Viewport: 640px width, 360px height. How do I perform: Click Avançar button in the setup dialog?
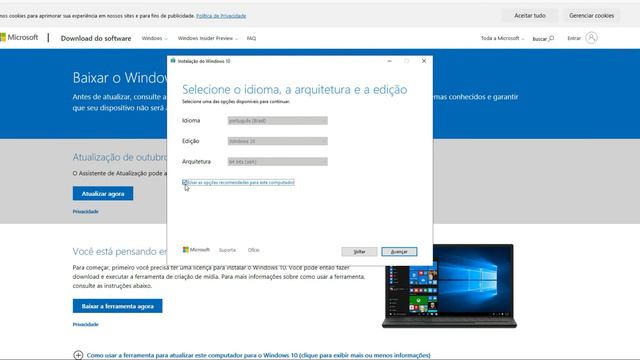point(399,251)
